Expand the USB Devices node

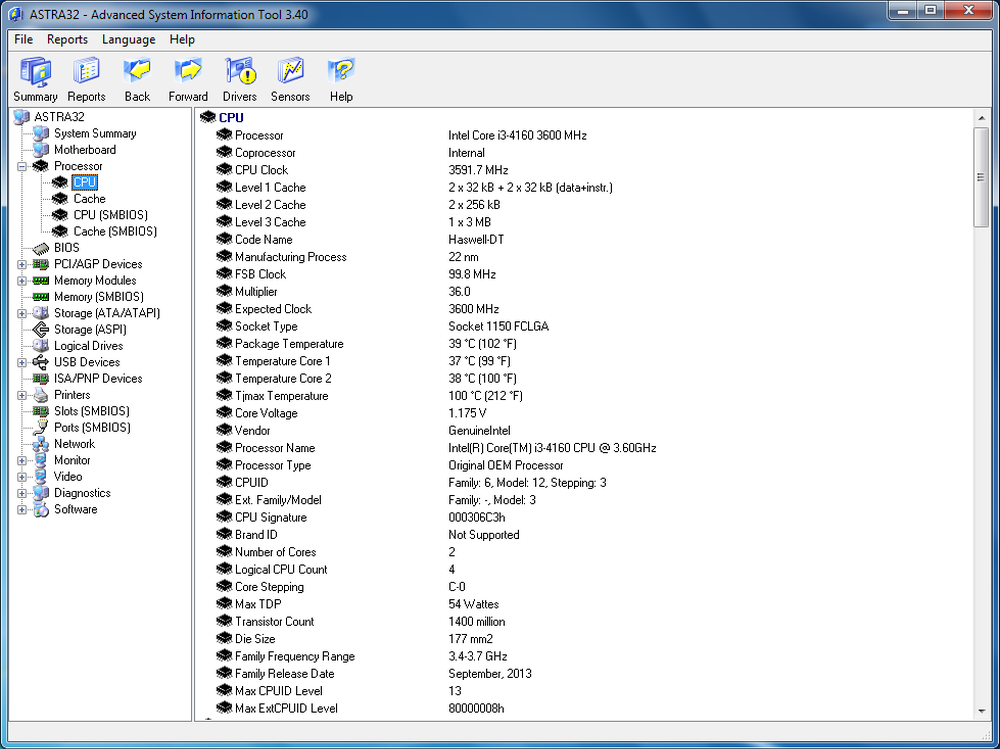(x=22, y=362)
